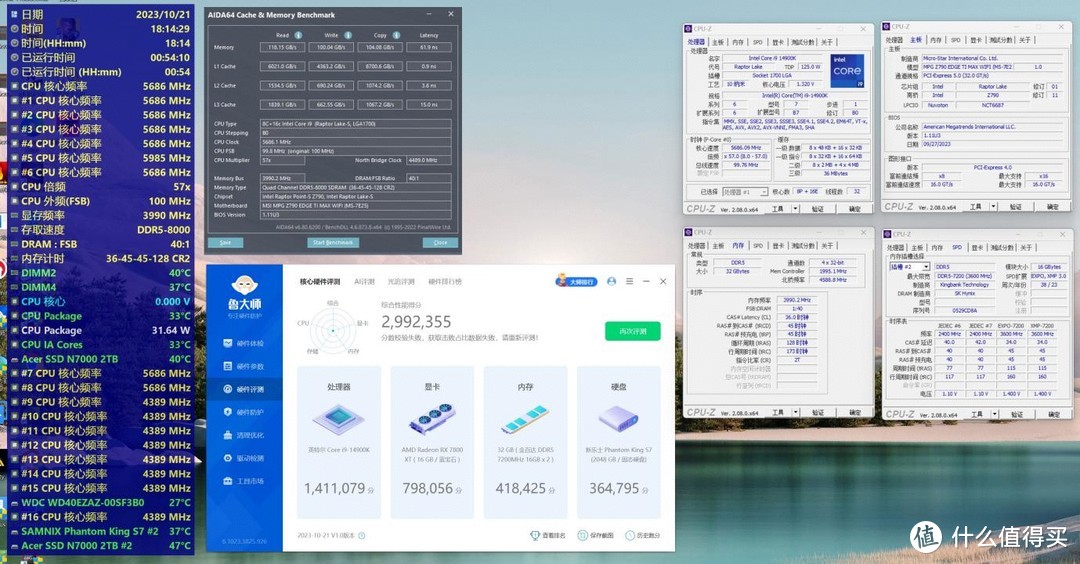Click the '内存计时' 36-45-45-128 CR2 row
The width and height of the screenshot is (1080, 564).
[x=101, y=258]
